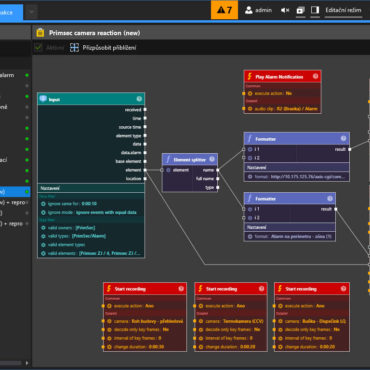Image resolution: width=370 pixels, height=370 pixels.
Task: Click gear icon for 'ignore mode' setting
Action: [x=43, y=212]
